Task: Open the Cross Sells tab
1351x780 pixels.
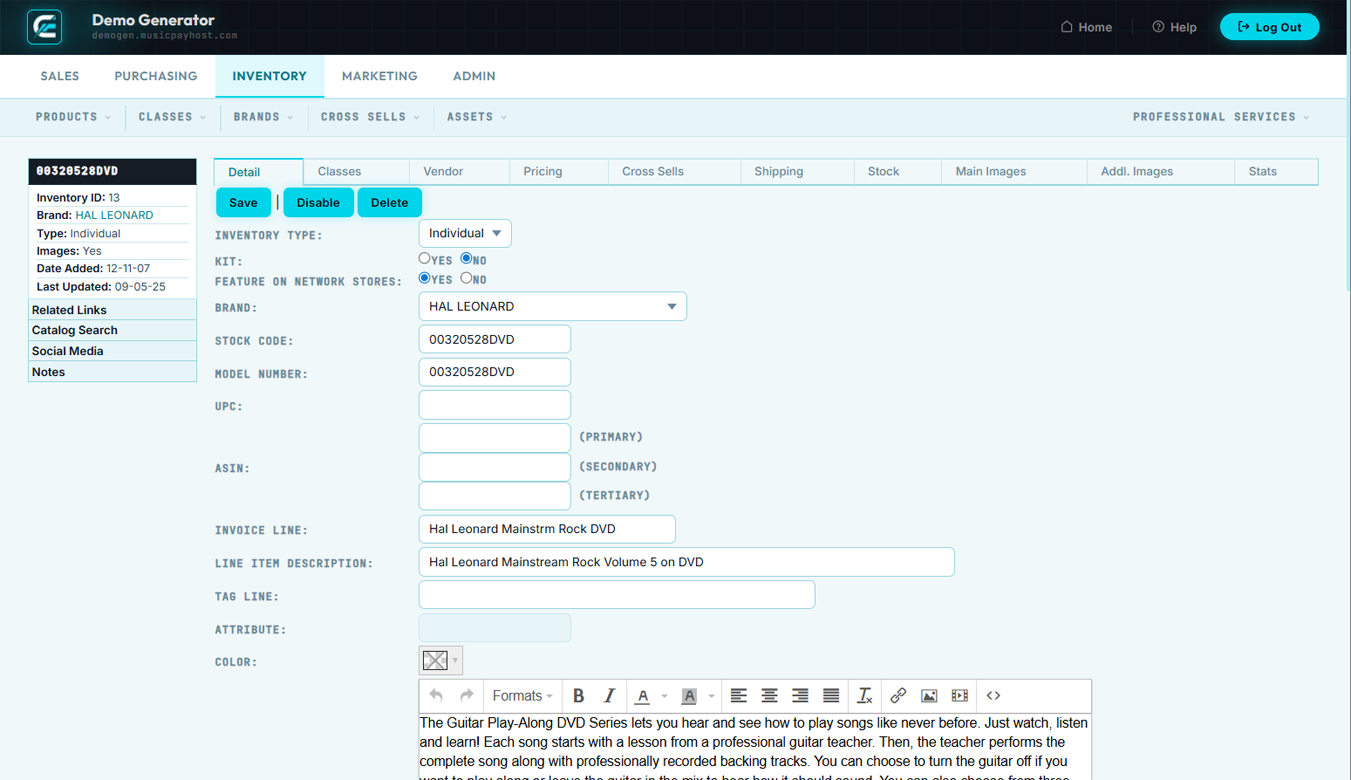Action: pos(674,172)
